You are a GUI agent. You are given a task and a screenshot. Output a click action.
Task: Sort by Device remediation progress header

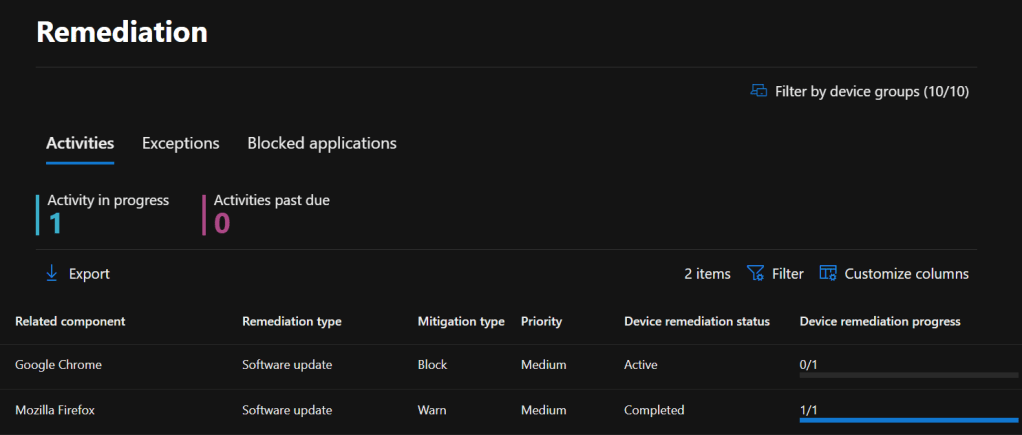pos(880,321)
